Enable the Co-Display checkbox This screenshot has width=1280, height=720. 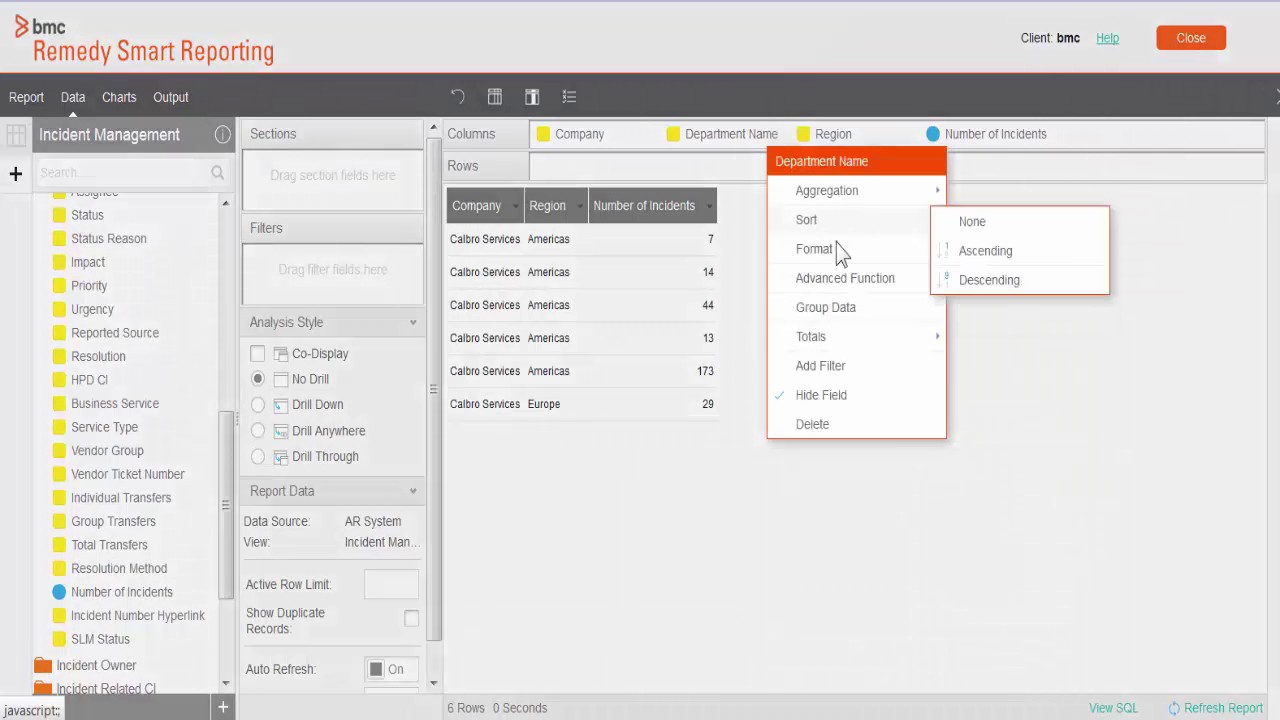pos(258,353)
